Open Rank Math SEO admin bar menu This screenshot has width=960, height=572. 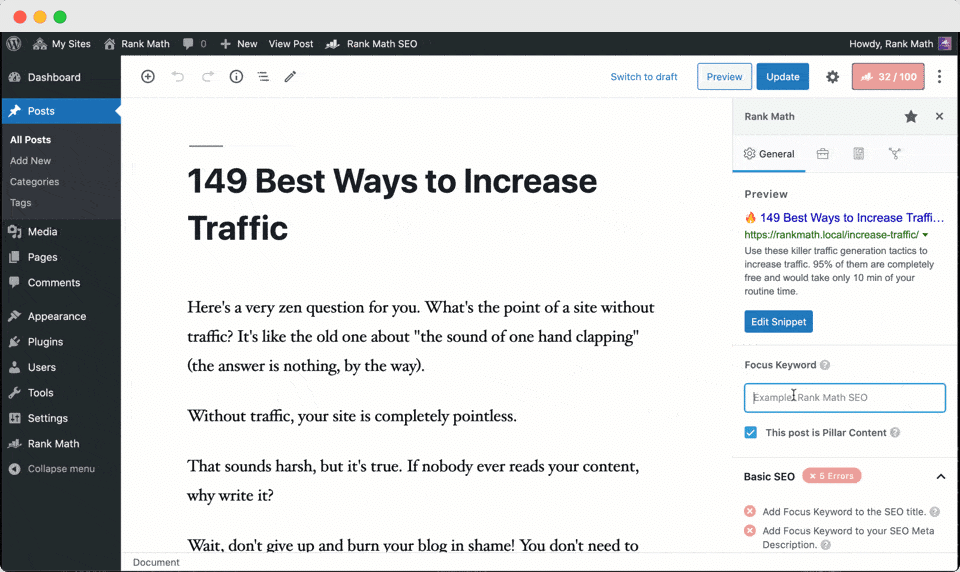point(372,43)
